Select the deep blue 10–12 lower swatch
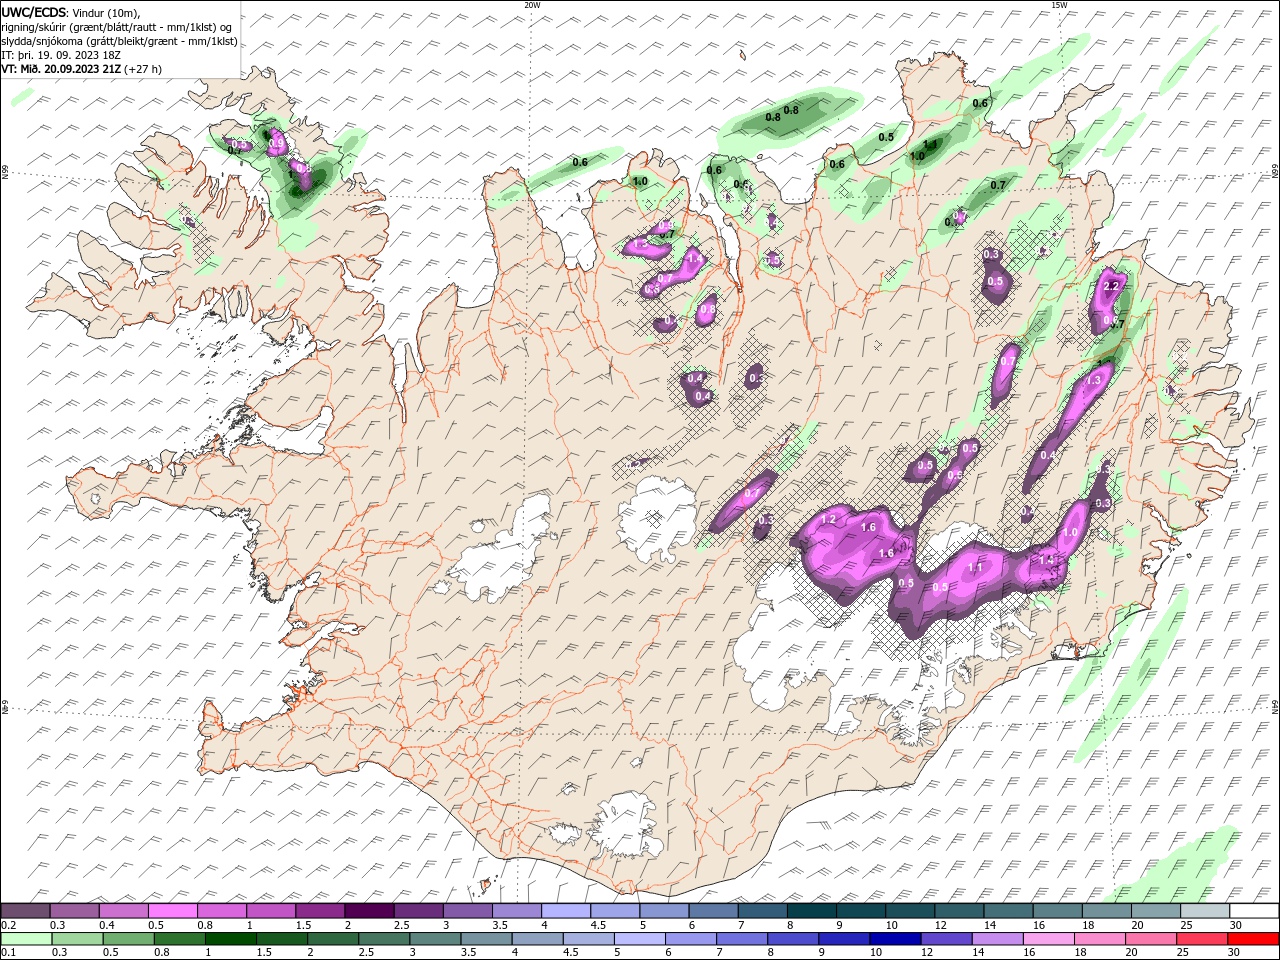The image size is (1280, 960). point(895,939)
